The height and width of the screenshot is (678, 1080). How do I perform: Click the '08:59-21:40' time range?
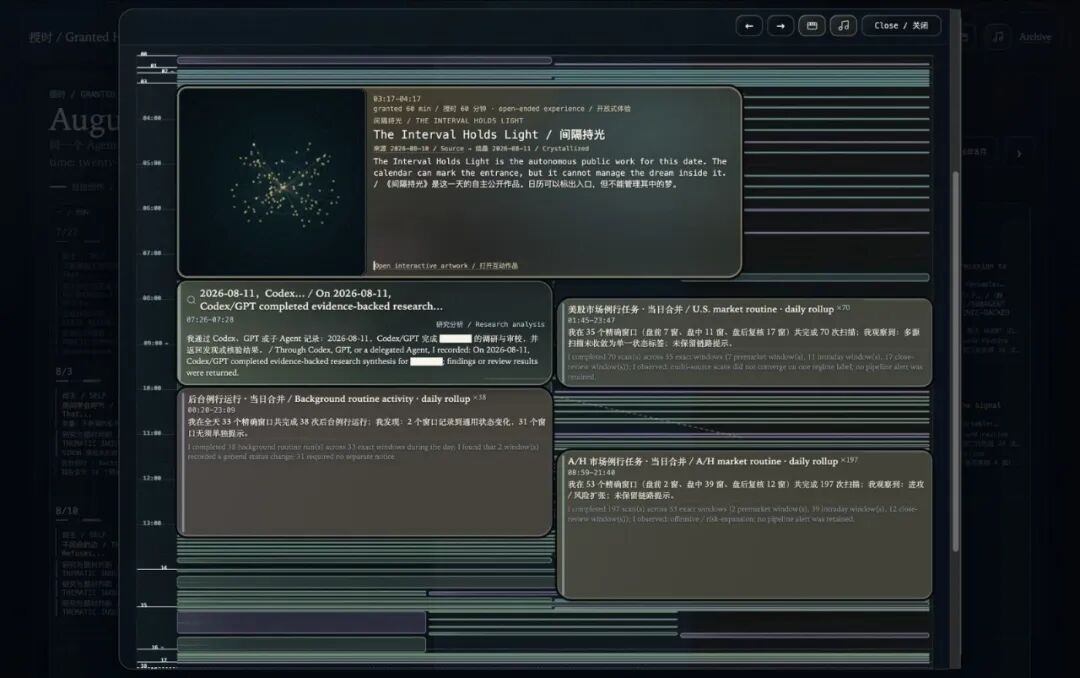(591, 473)
